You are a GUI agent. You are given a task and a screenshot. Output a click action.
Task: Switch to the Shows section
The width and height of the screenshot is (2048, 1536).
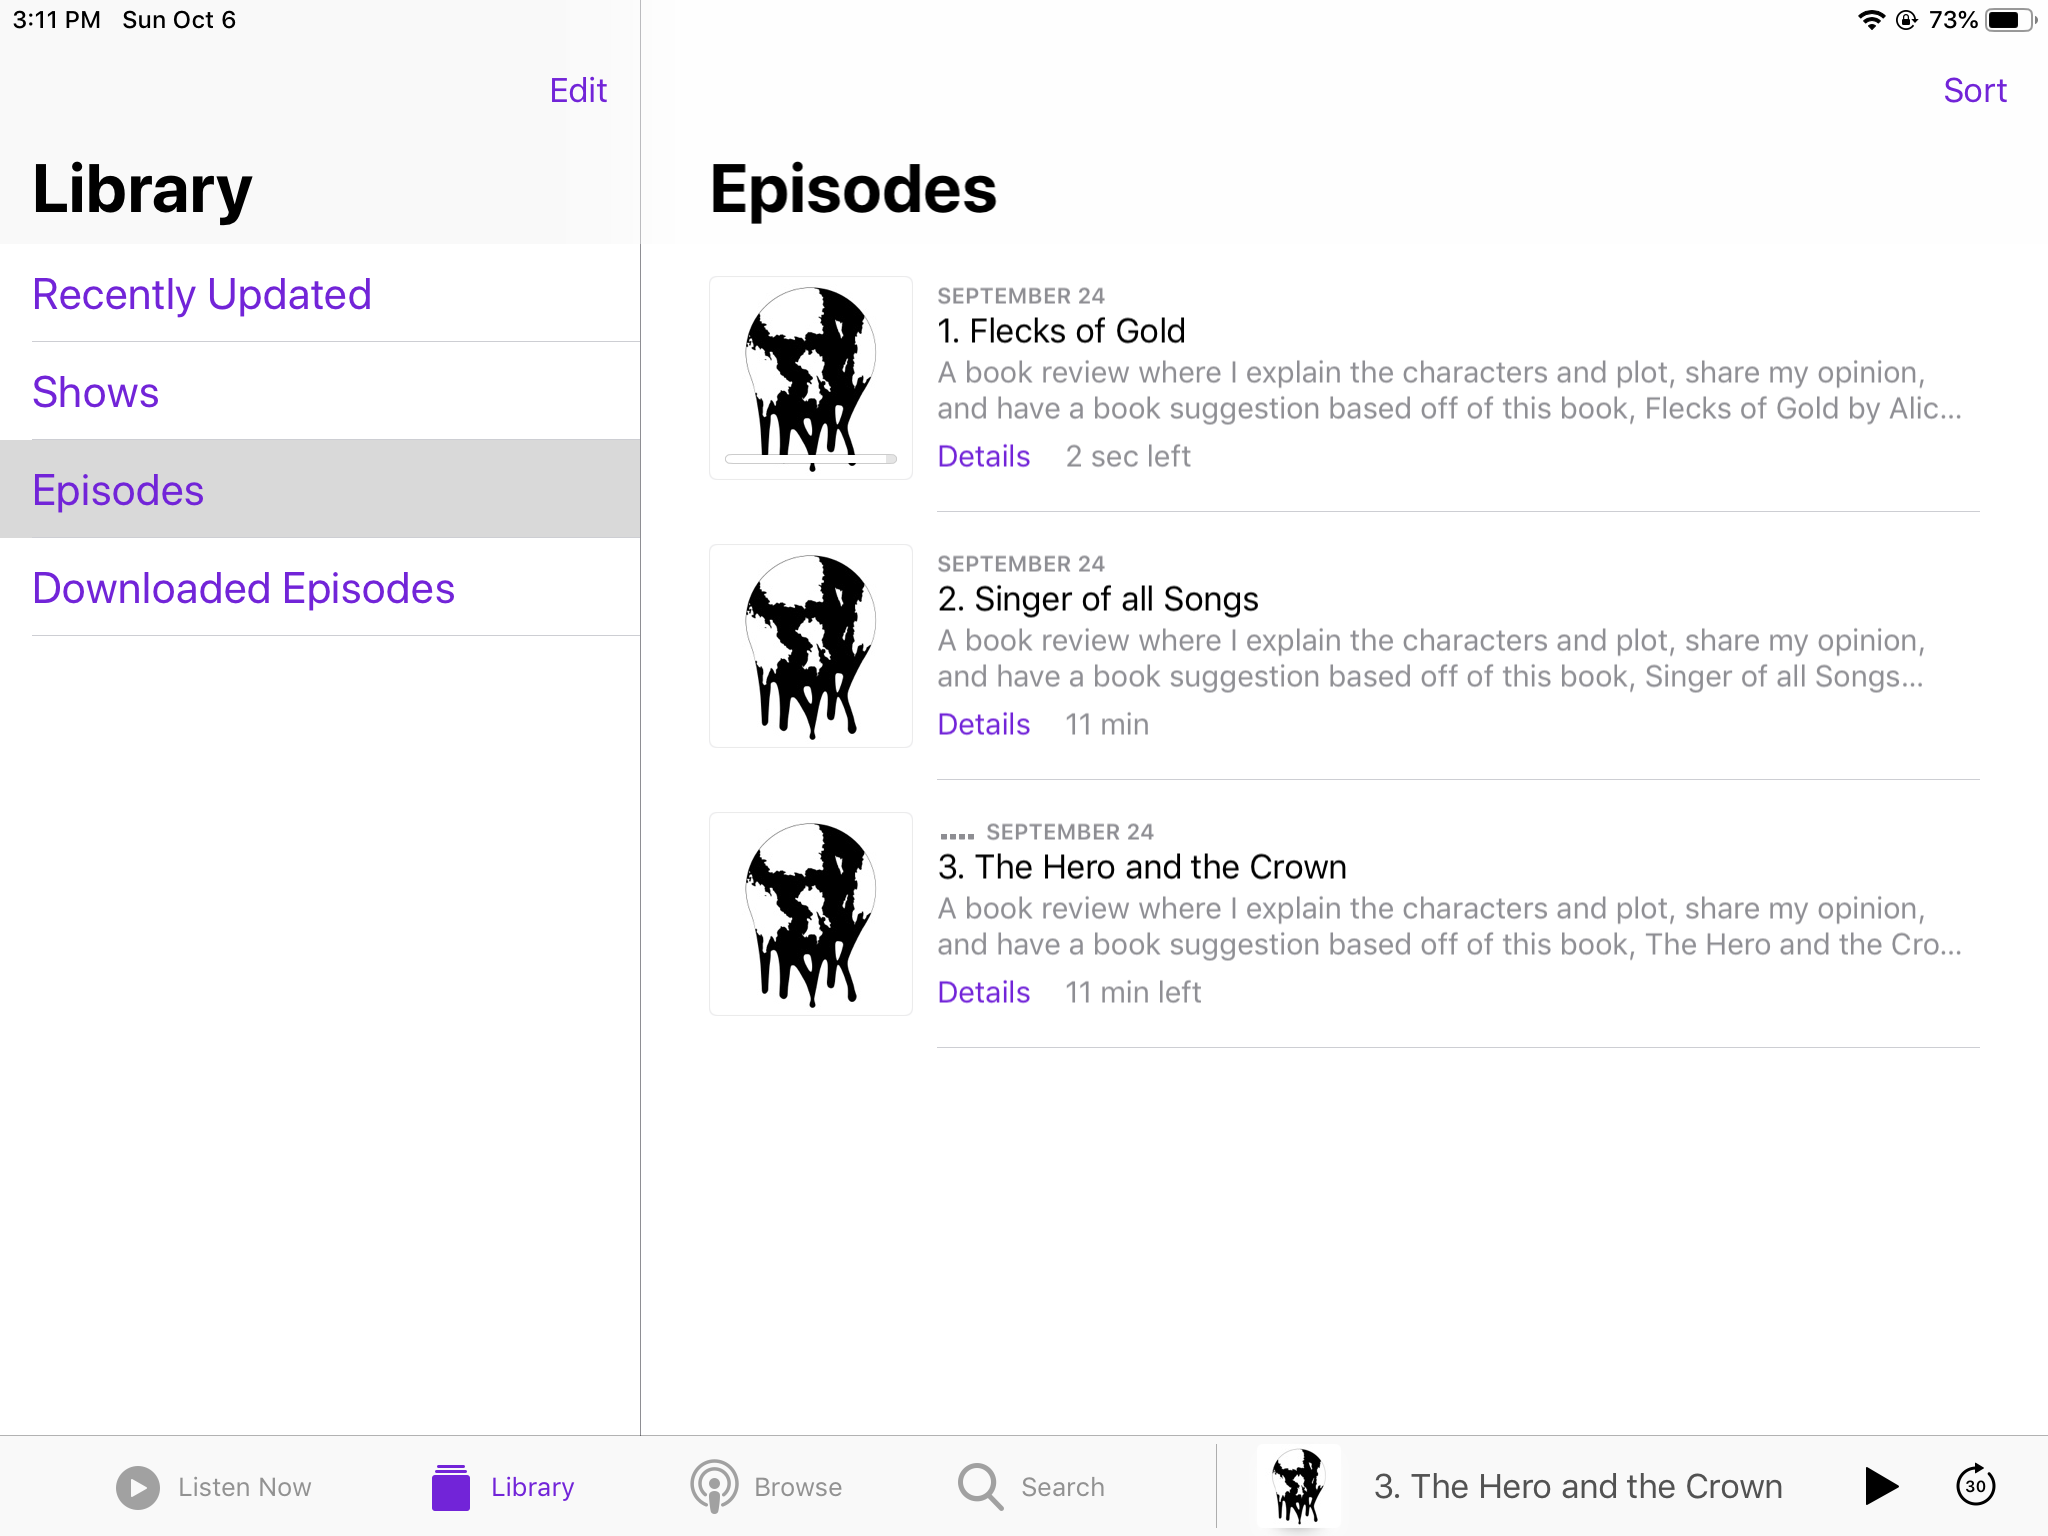click(95, 392)
